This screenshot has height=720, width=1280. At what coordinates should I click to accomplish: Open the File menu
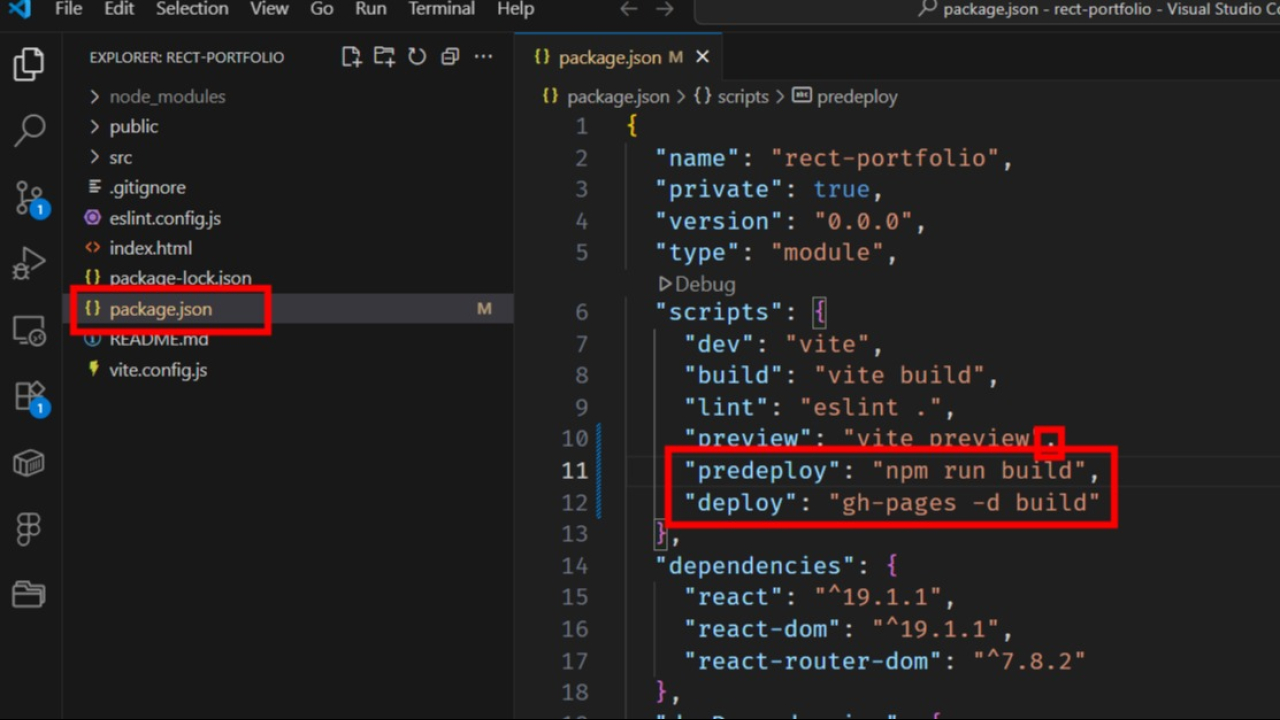point(69,9)
